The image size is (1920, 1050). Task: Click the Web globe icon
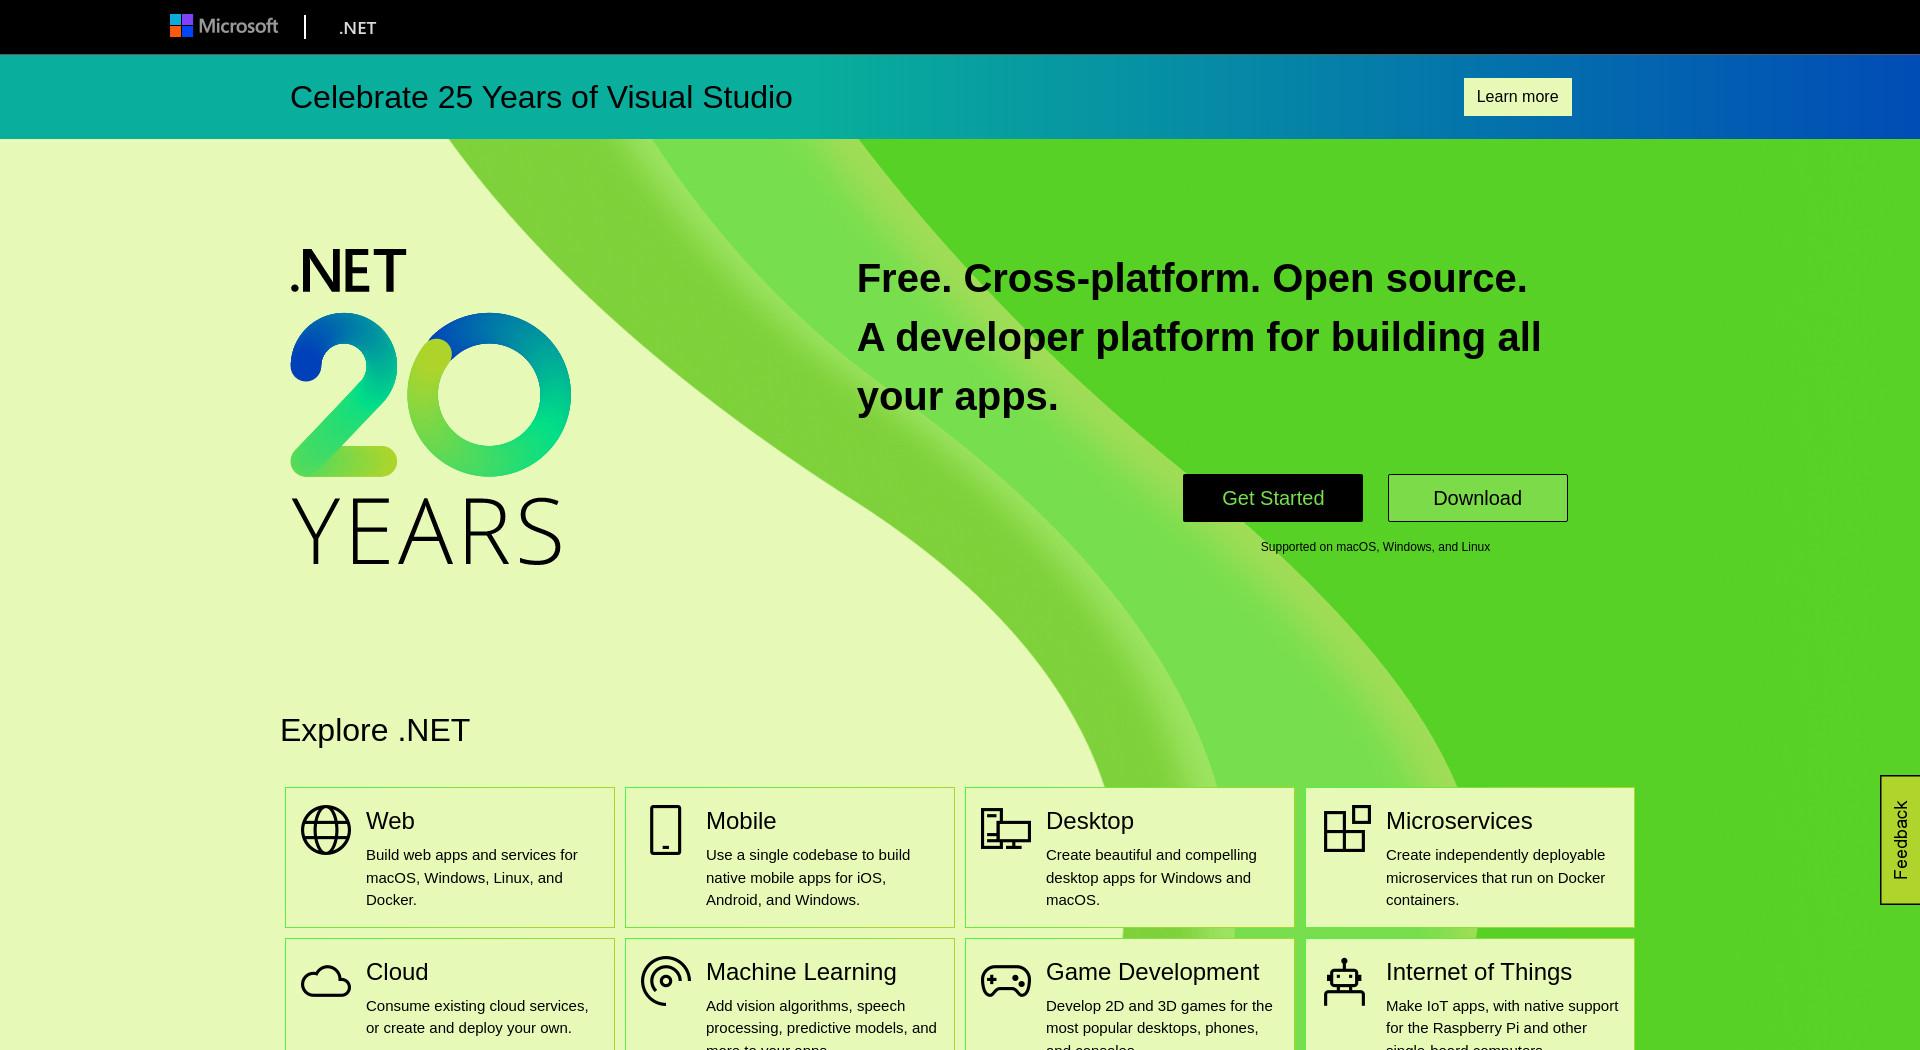tap(326, 830)
